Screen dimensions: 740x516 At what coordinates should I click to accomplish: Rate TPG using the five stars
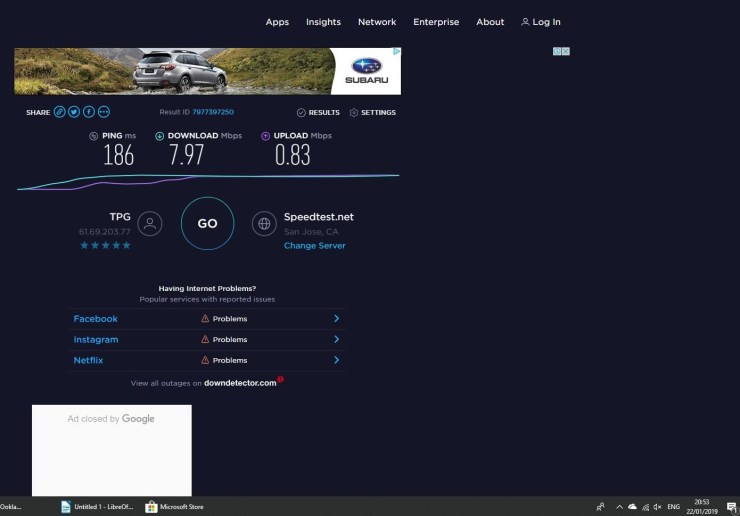105,245
